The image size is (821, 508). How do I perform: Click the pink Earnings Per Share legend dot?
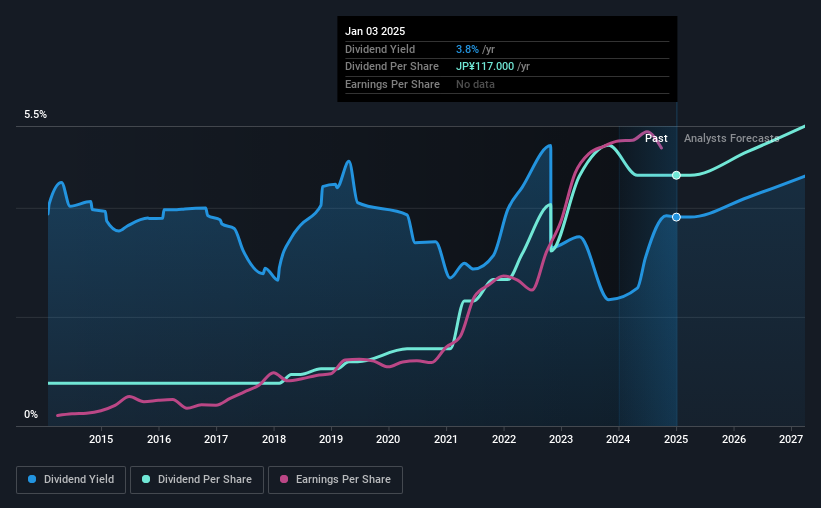[x=284, y=479]
